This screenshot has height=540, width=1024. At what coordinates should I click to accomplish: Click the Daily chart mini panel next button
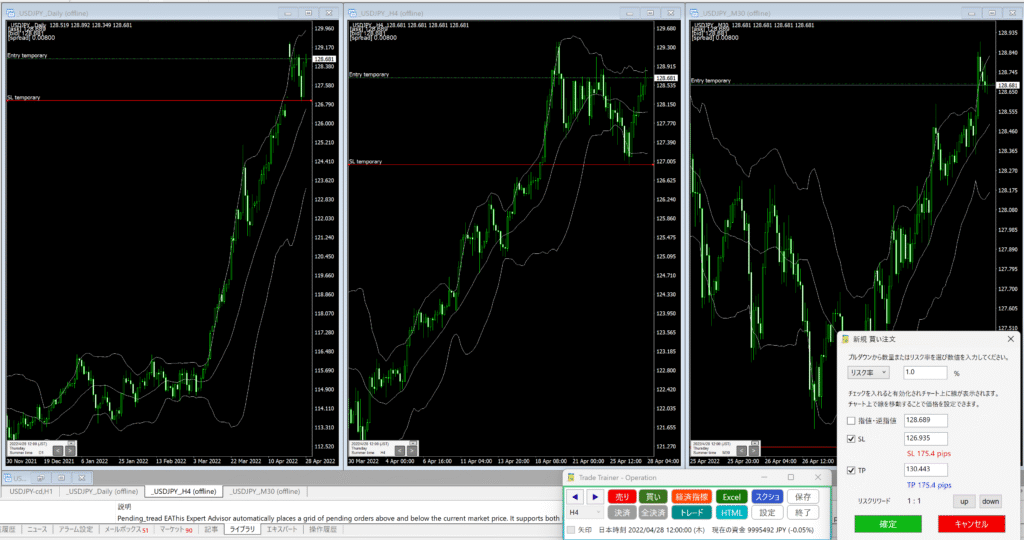click(x=70, y=451)
